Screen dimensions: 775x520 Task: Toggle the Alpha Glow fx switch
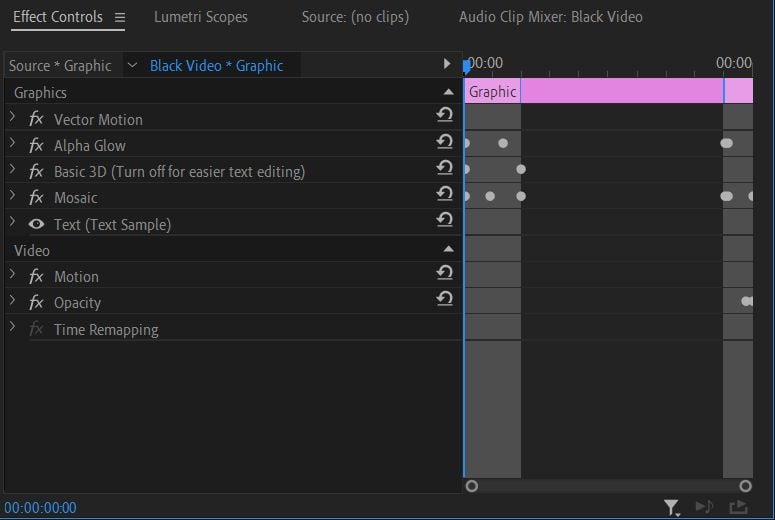[x=36, y=146]
